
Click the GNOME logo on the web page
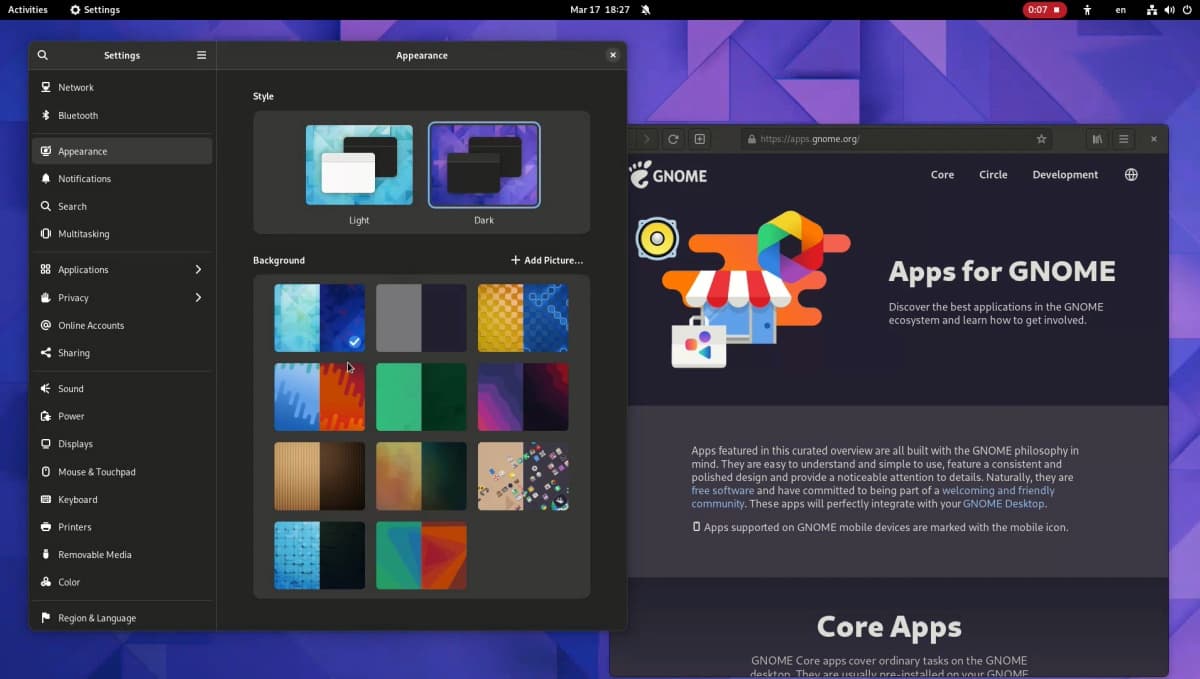668,174
